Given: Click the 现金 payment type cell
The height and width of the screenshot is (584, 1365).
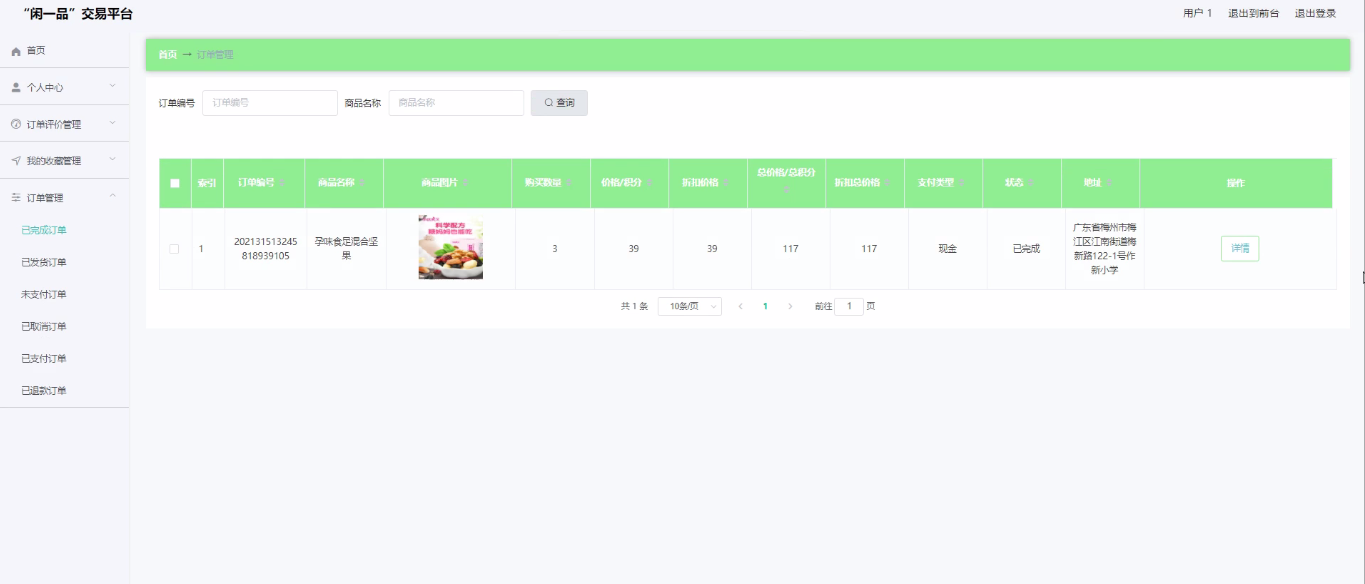Looking at the screenshot, I should [947, 249].
